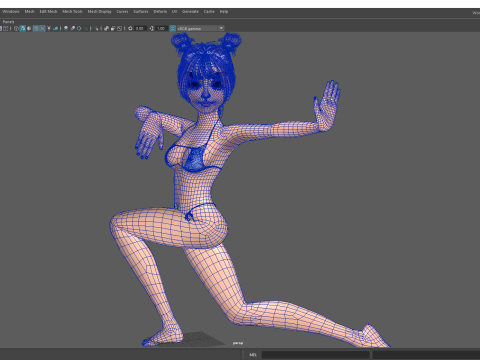Screen dimensions: 480x360
Task: Click the MEL script type label
Action: pyautogui.click(x=253, y=355)
